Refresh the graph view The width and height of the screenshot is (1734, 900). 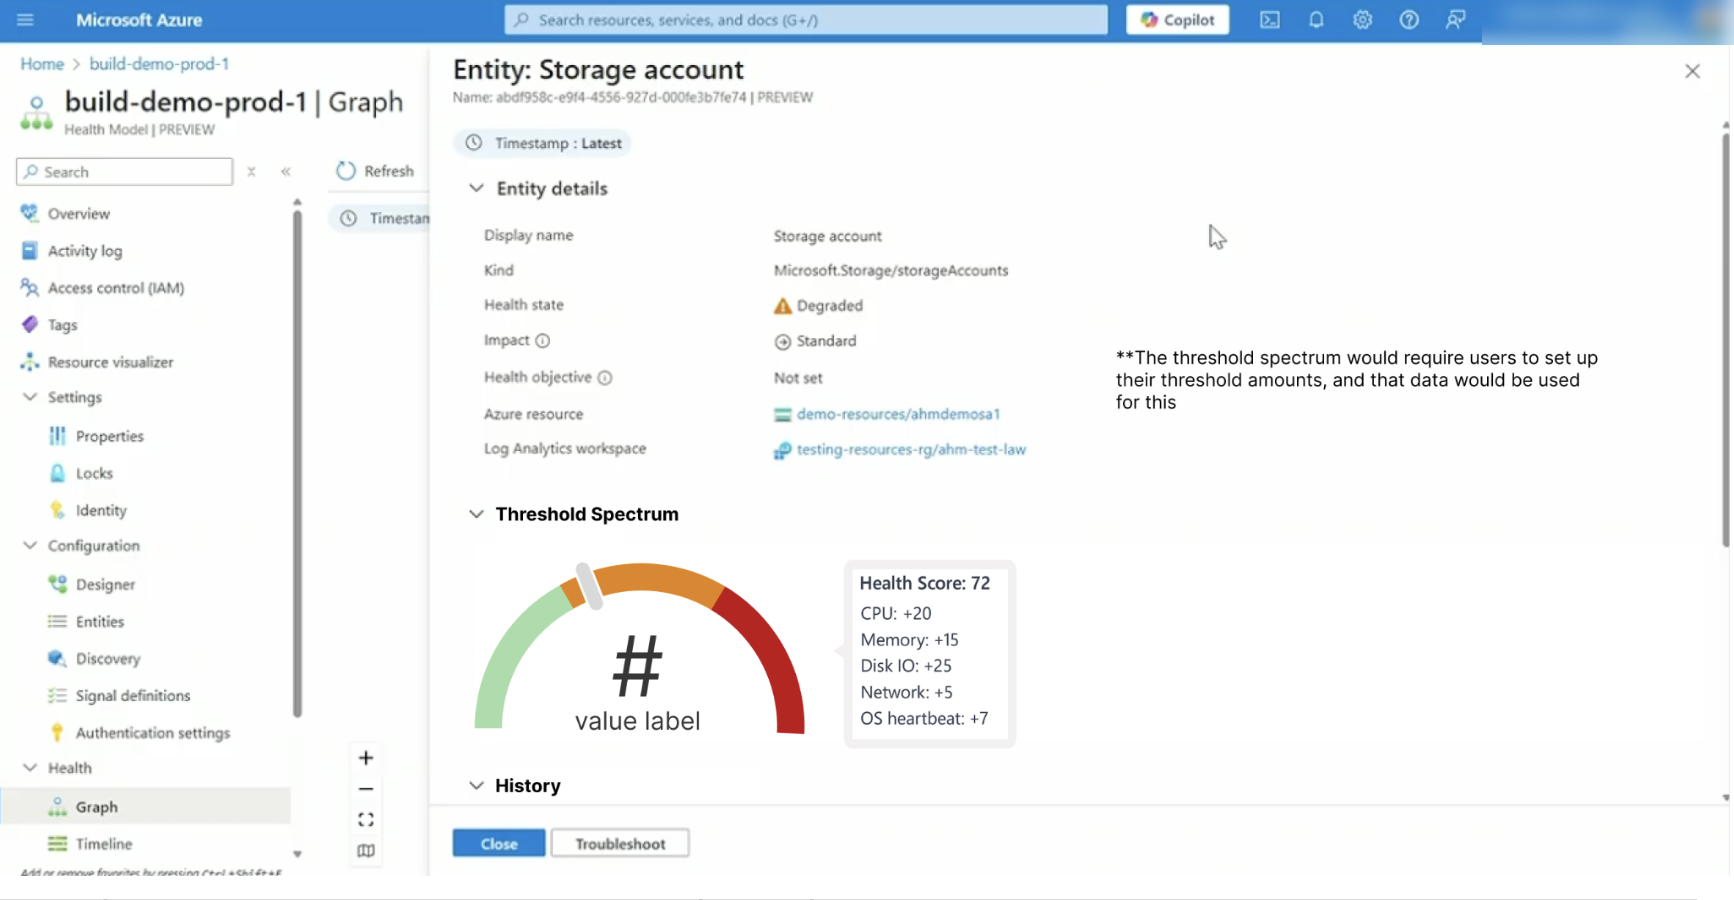point(375,171)
